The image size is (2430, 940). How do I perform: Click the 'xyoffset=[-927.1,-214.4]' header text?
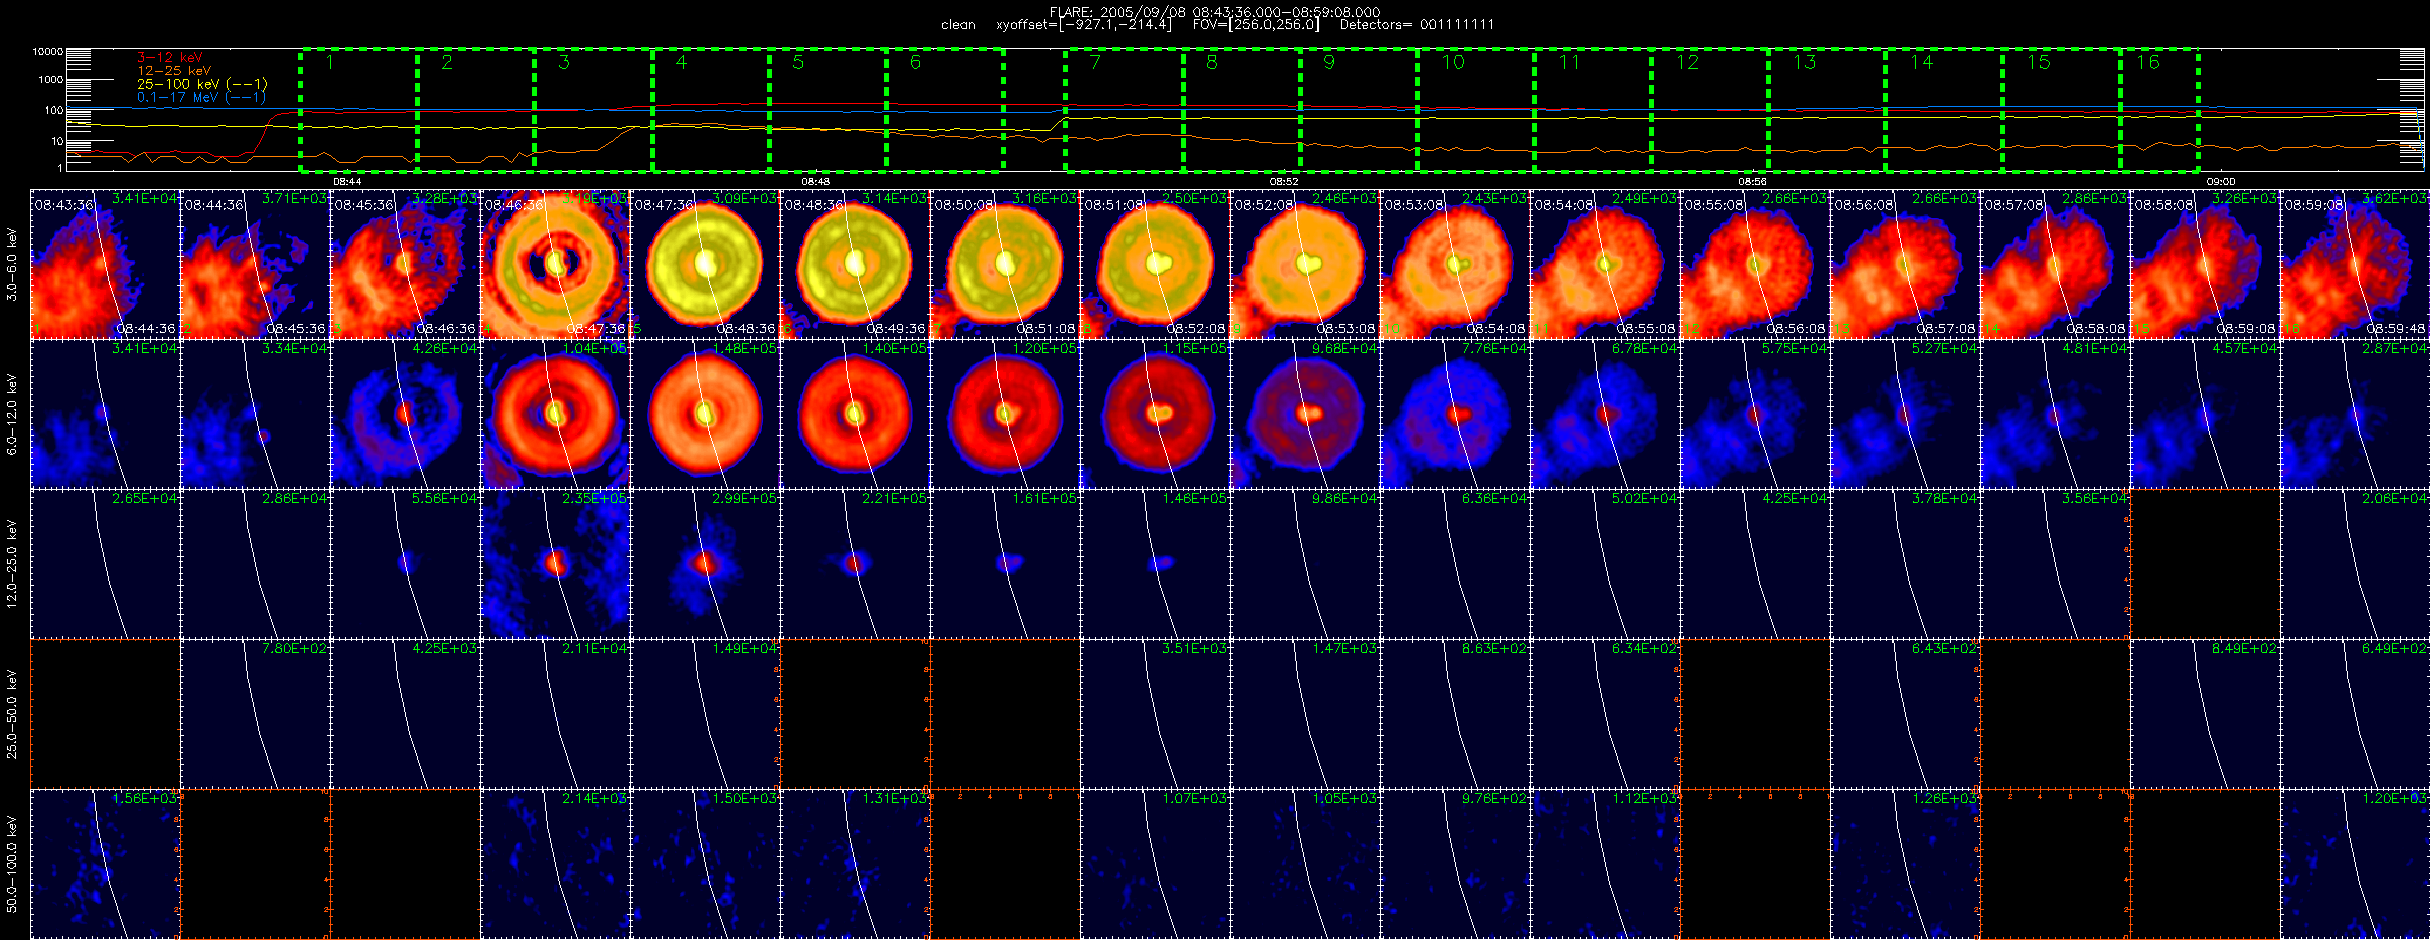point(1083,25)
